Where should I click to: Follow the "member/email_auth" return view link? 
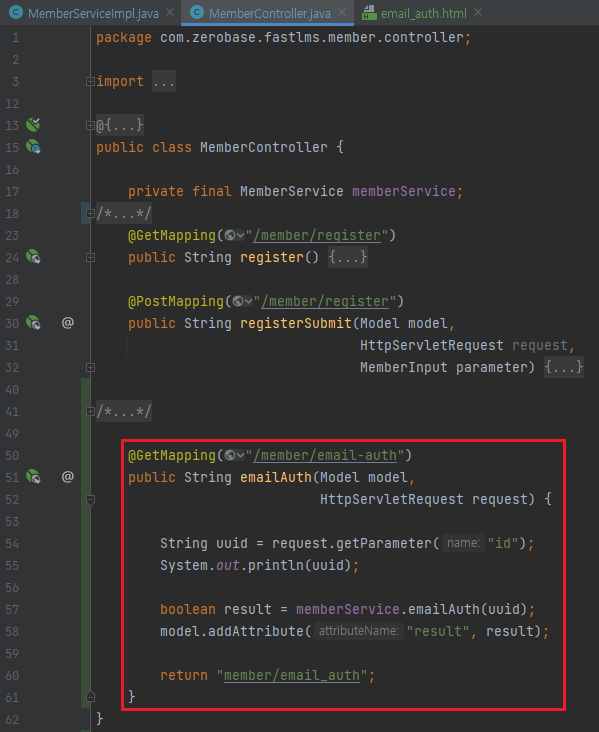pos(292,676)
